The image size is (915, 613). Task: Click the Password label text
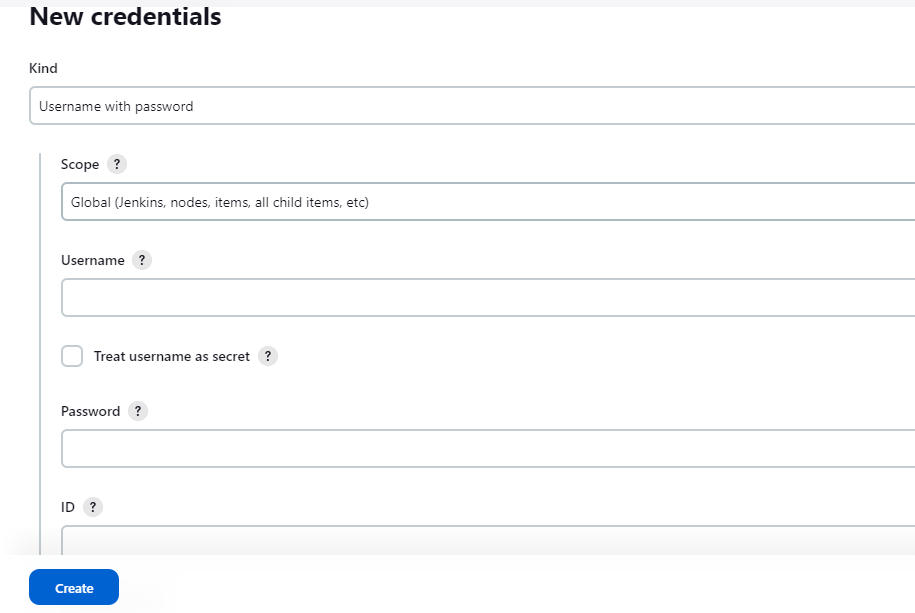[90, 411]
